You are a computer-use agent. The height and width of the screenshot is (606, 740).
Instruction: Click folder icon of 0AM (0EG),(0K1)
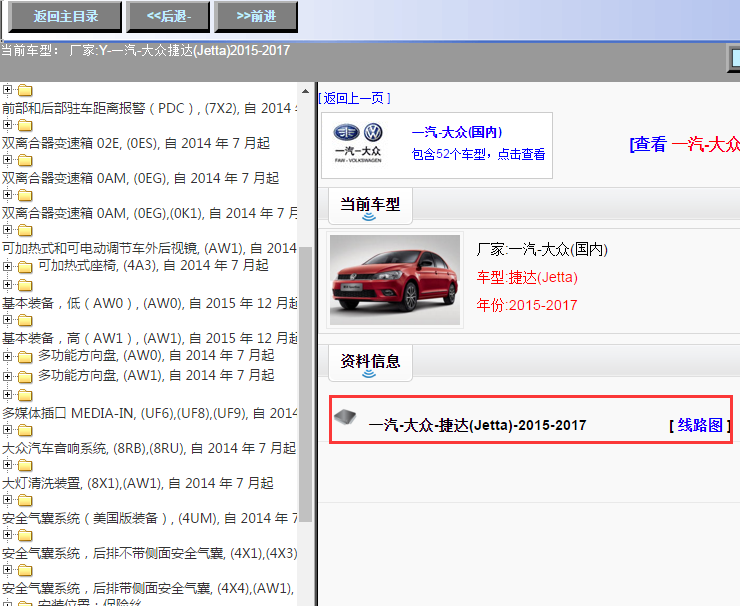pos(25,195)
